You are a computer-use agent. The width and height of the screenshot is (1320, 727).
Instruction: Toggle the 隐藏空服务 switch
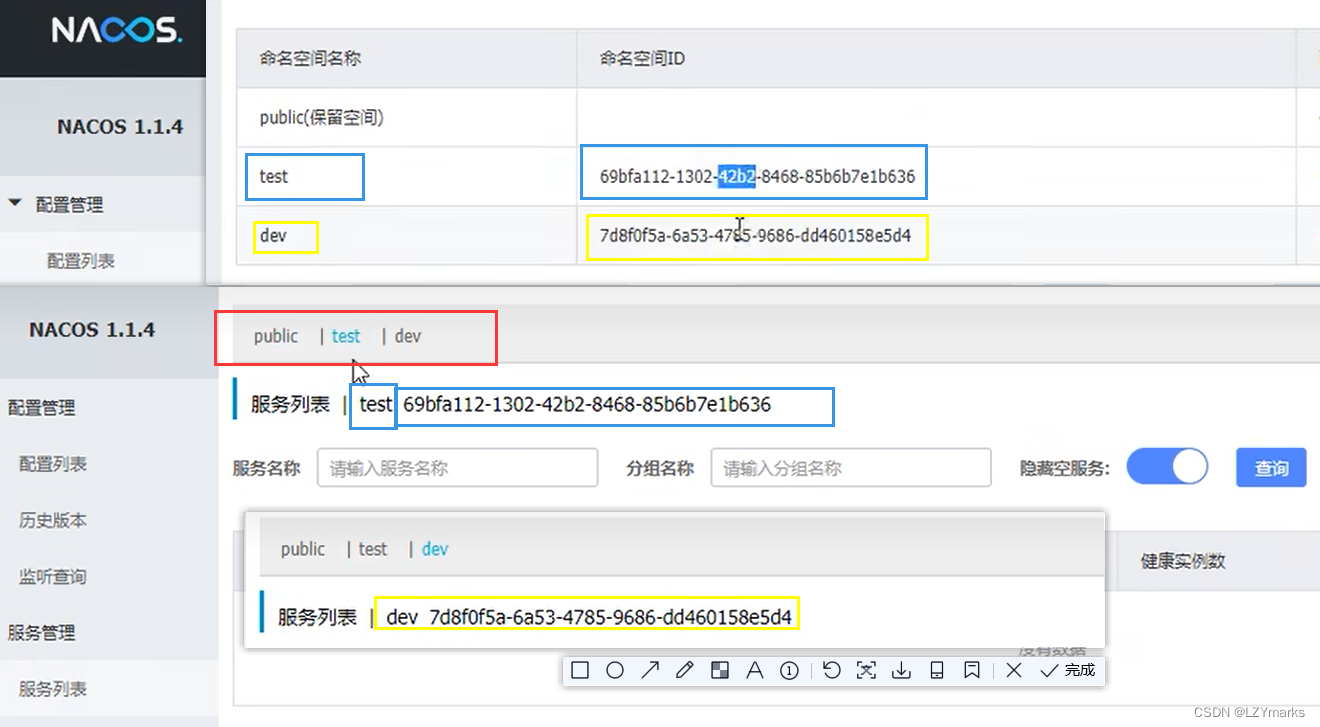(x=1167, y=467)
